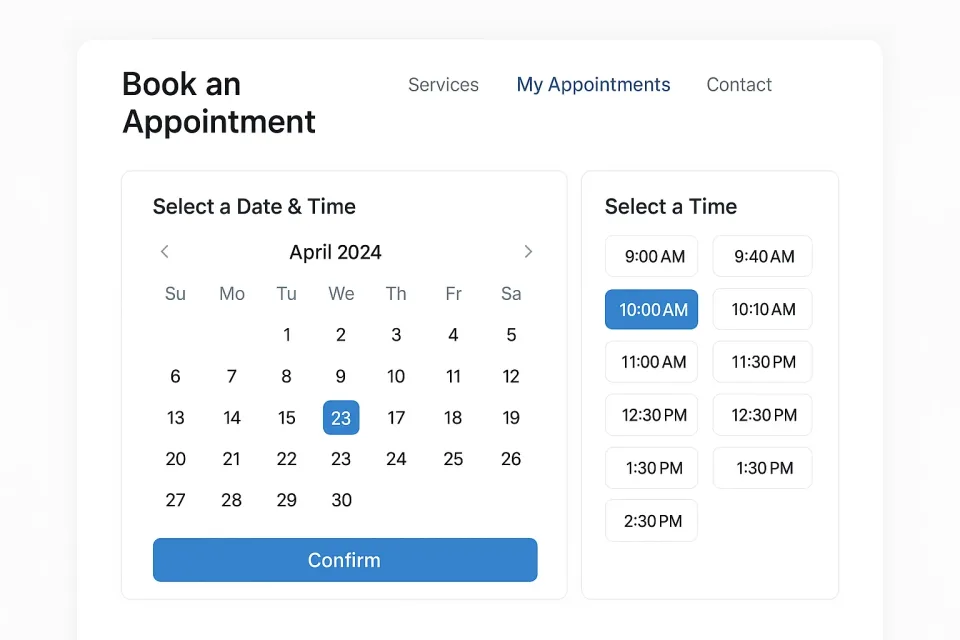Advance to next month using right chevron

pos(528,252)
